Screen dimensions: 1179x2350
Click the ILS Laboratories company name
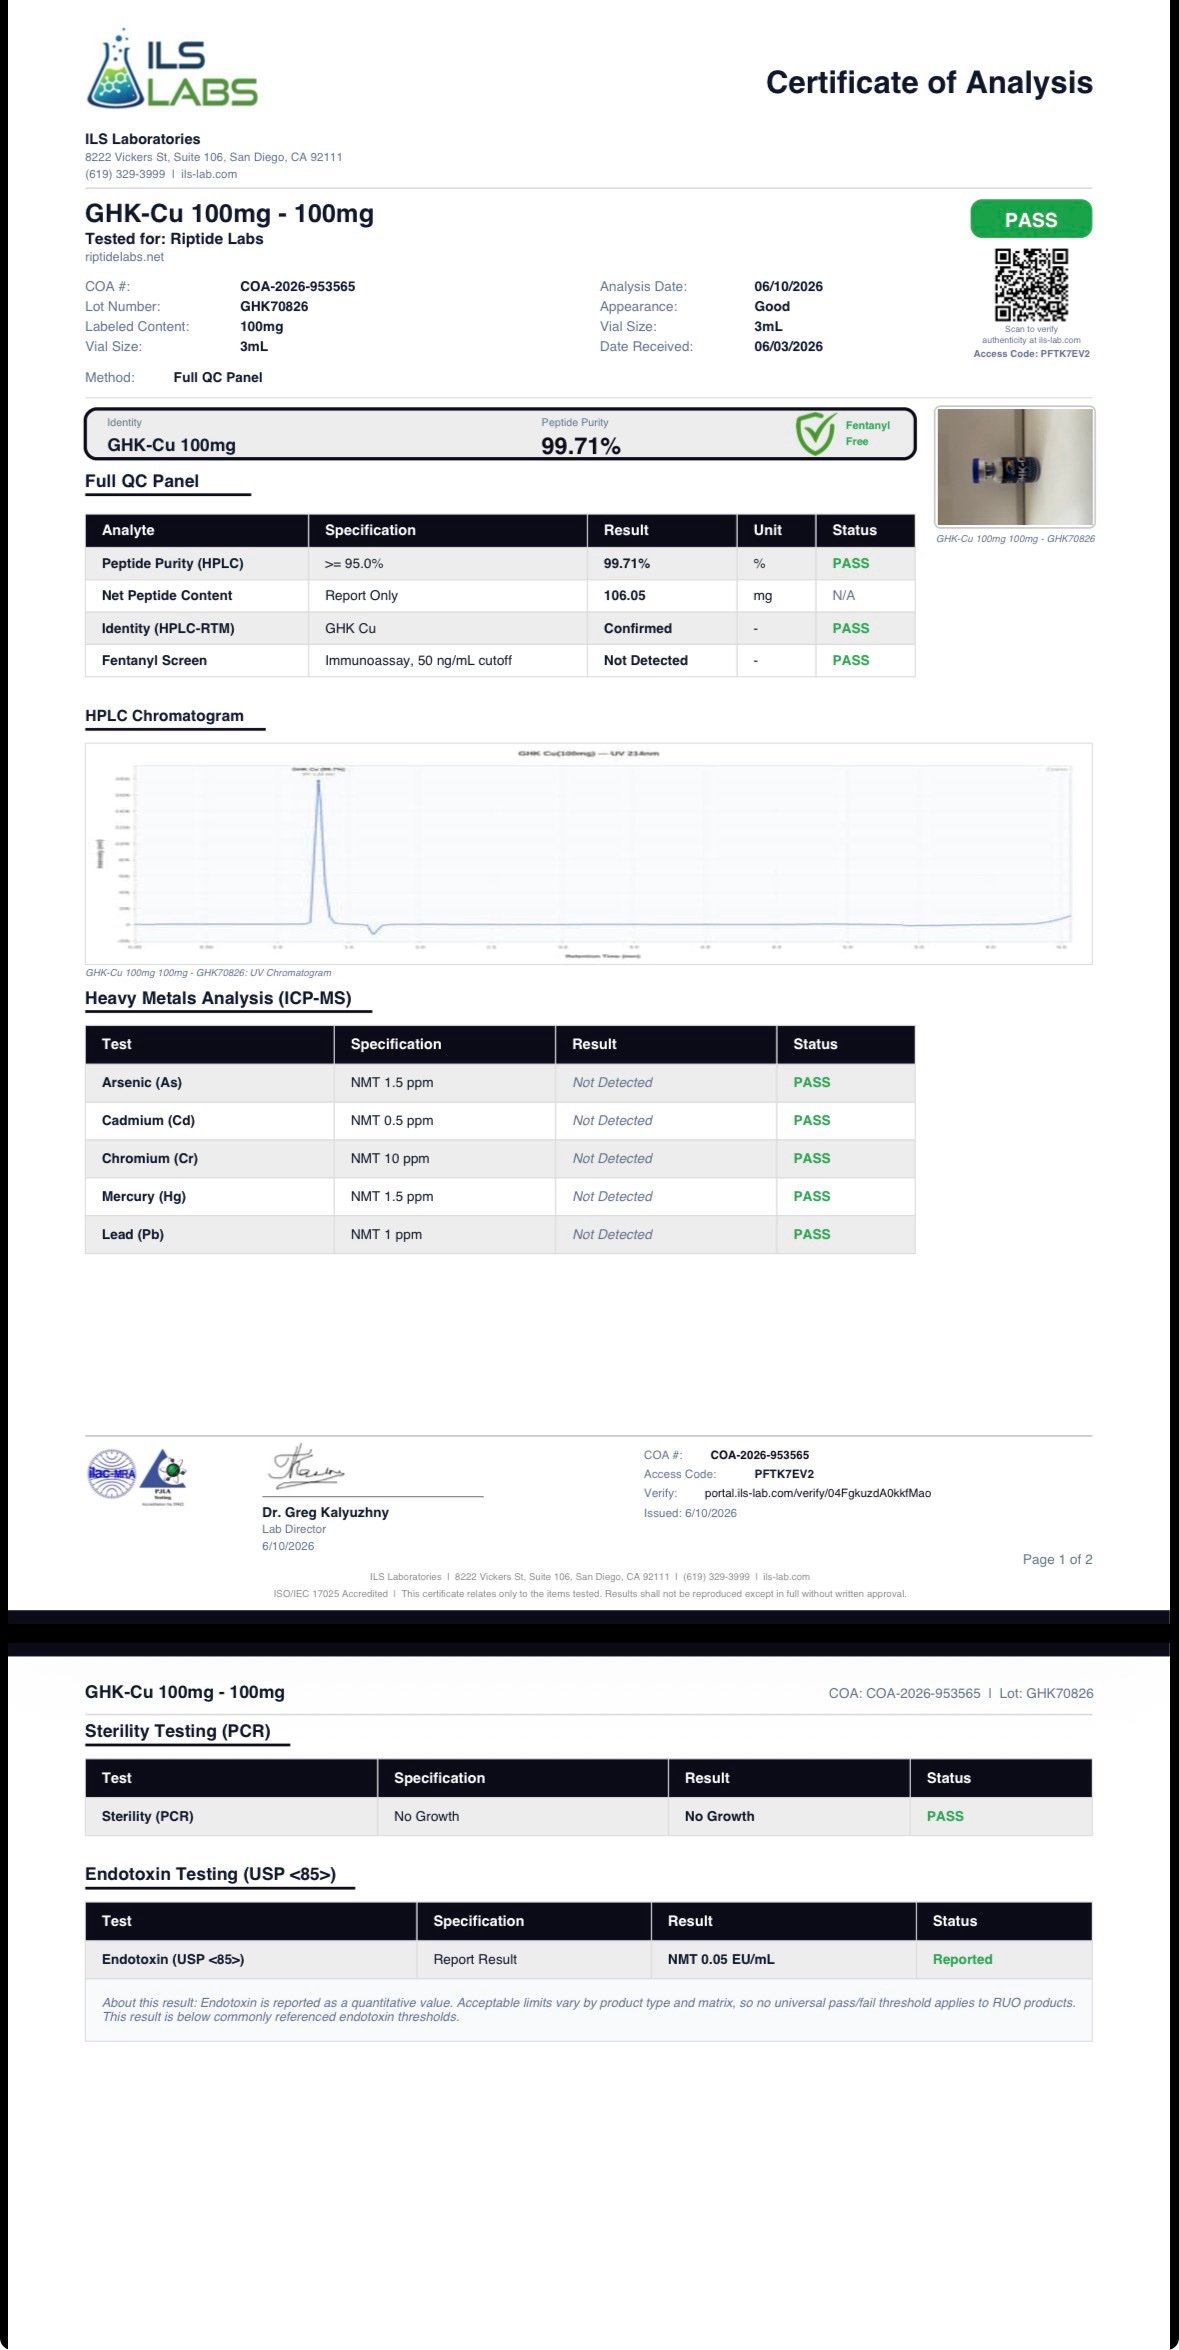(142, 139)
